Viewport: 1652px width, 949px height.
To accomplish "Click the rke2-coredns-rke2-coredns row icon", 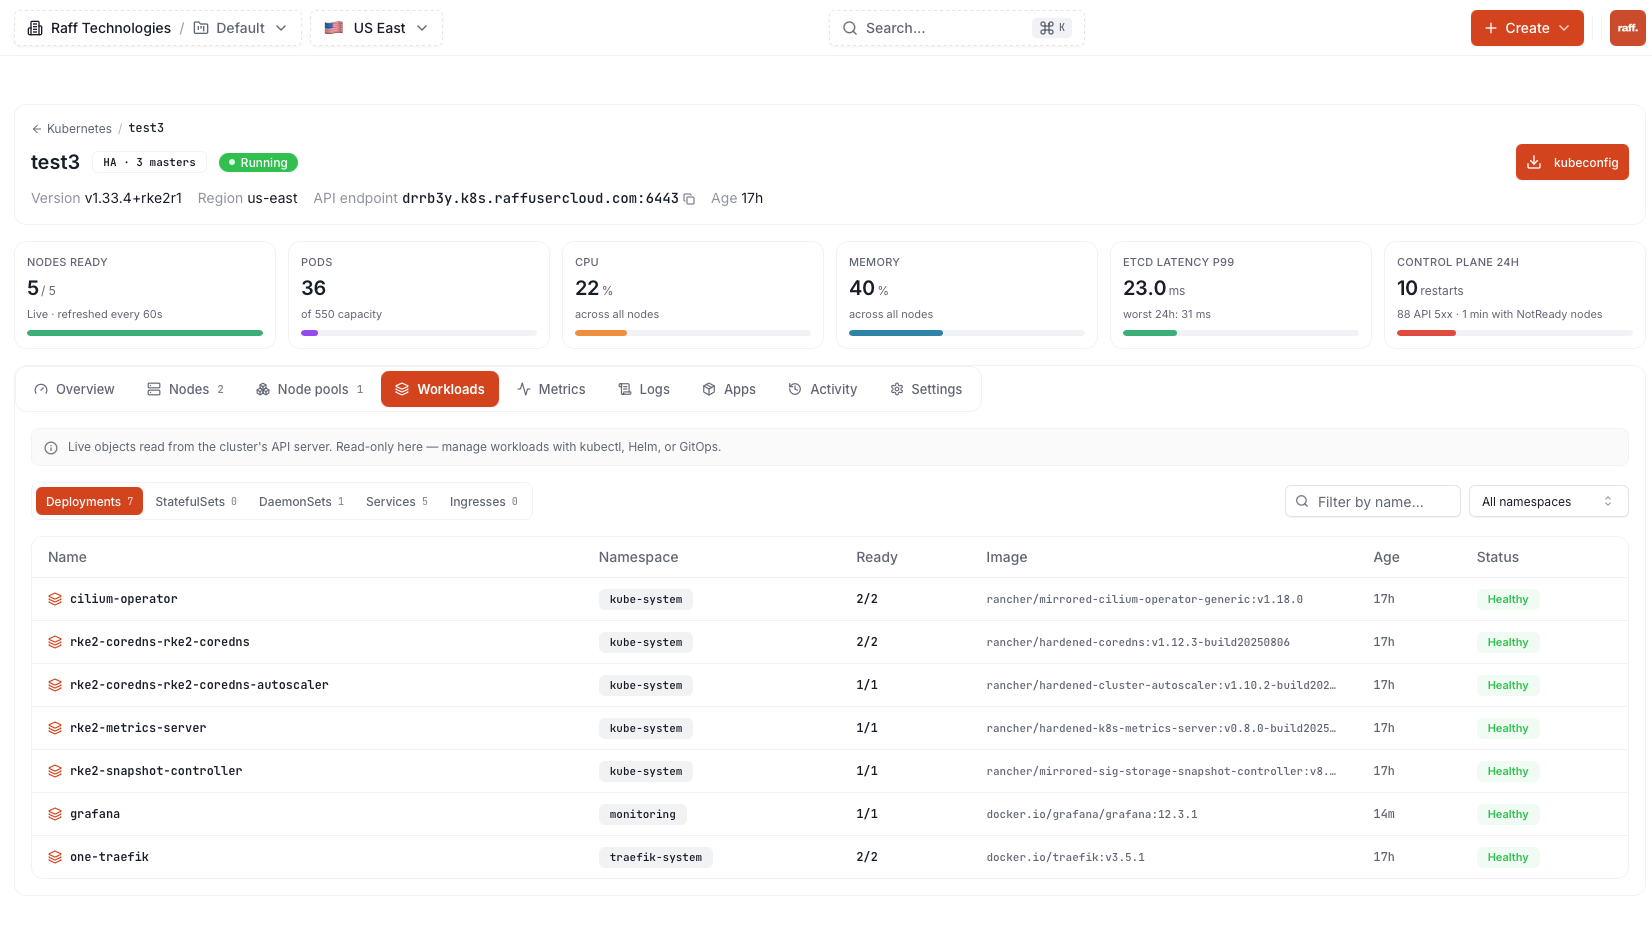I will coord(55,642).
